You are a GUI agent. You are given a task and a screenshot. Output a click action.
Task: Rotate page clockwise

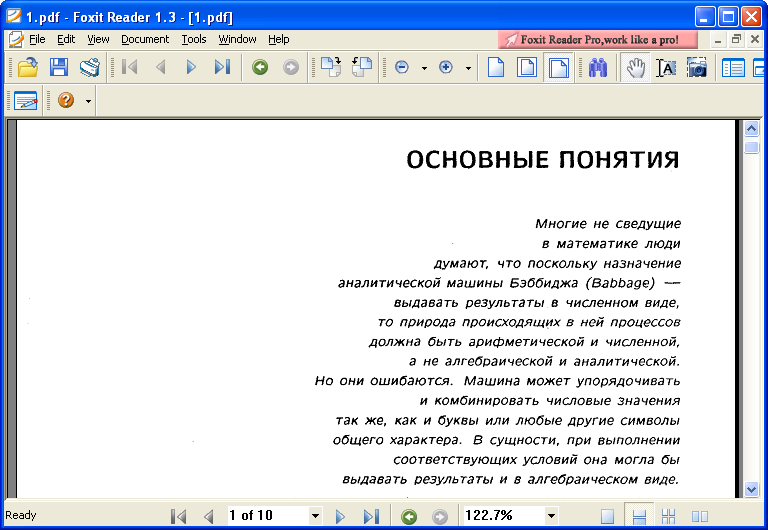[x=331, y=67]
